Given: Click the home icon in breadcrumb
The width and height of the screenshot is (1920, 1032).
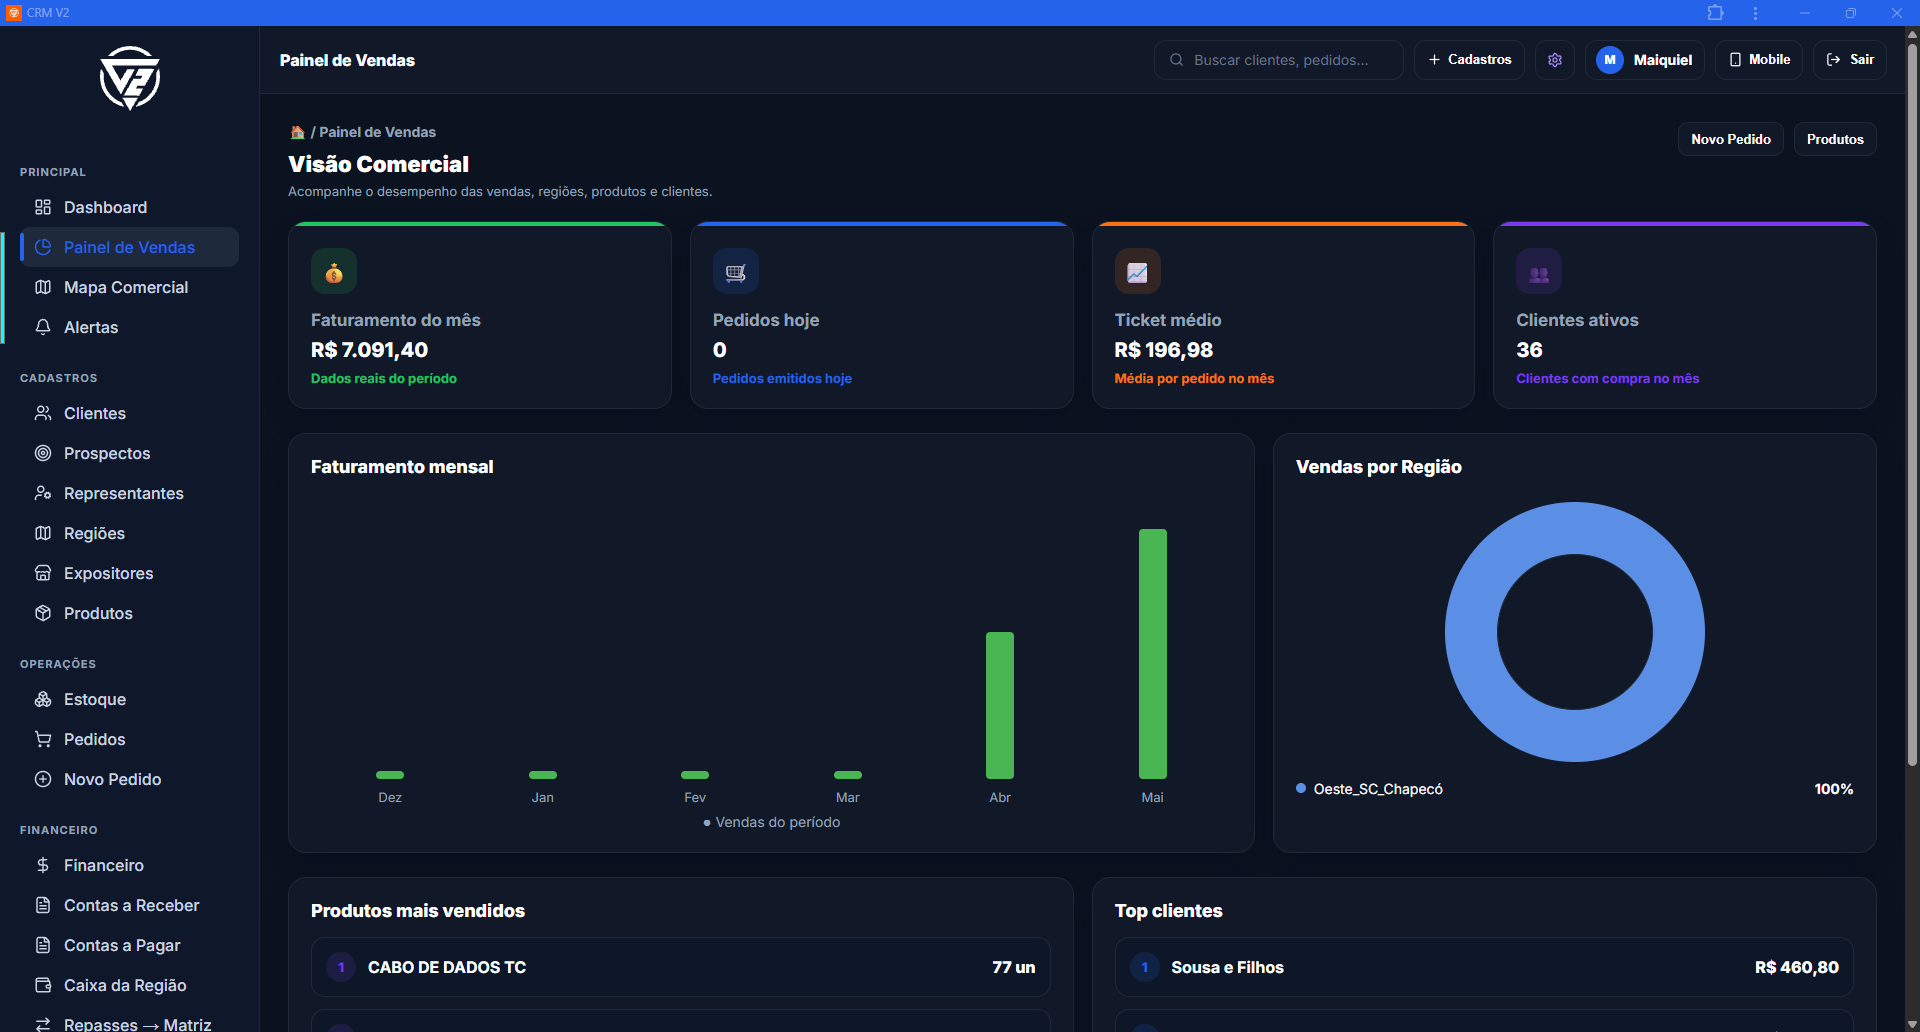Looking at the screenshot, I should (x=297, y=132).
